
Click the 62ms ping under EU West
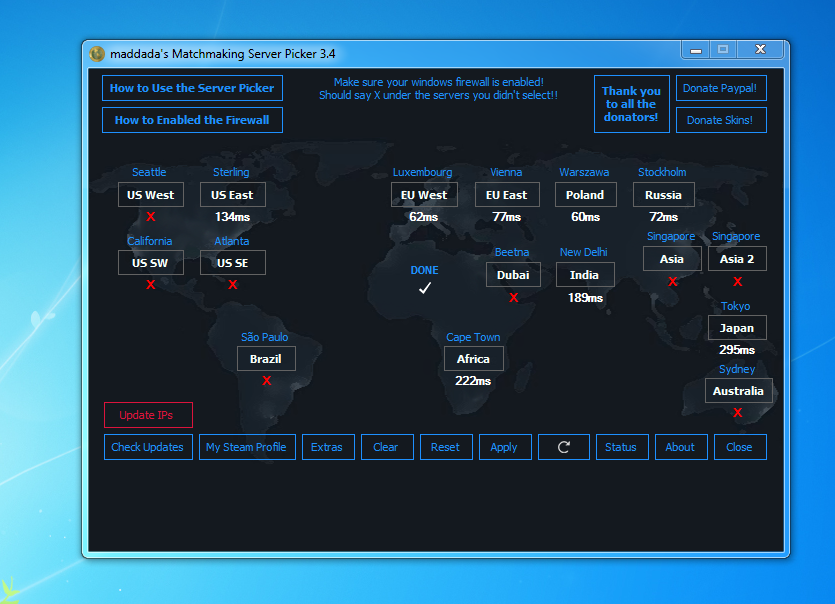[424, 217]
